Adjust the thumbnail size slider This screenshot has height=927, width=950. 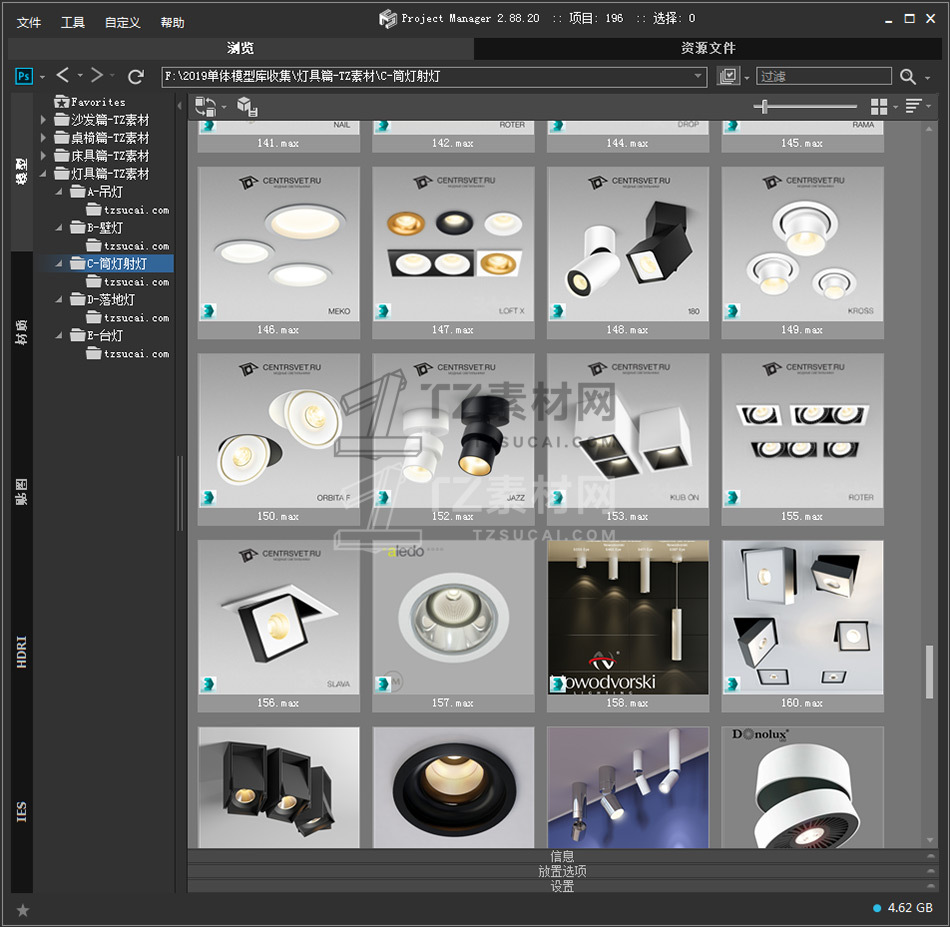(x=766, y=106)
